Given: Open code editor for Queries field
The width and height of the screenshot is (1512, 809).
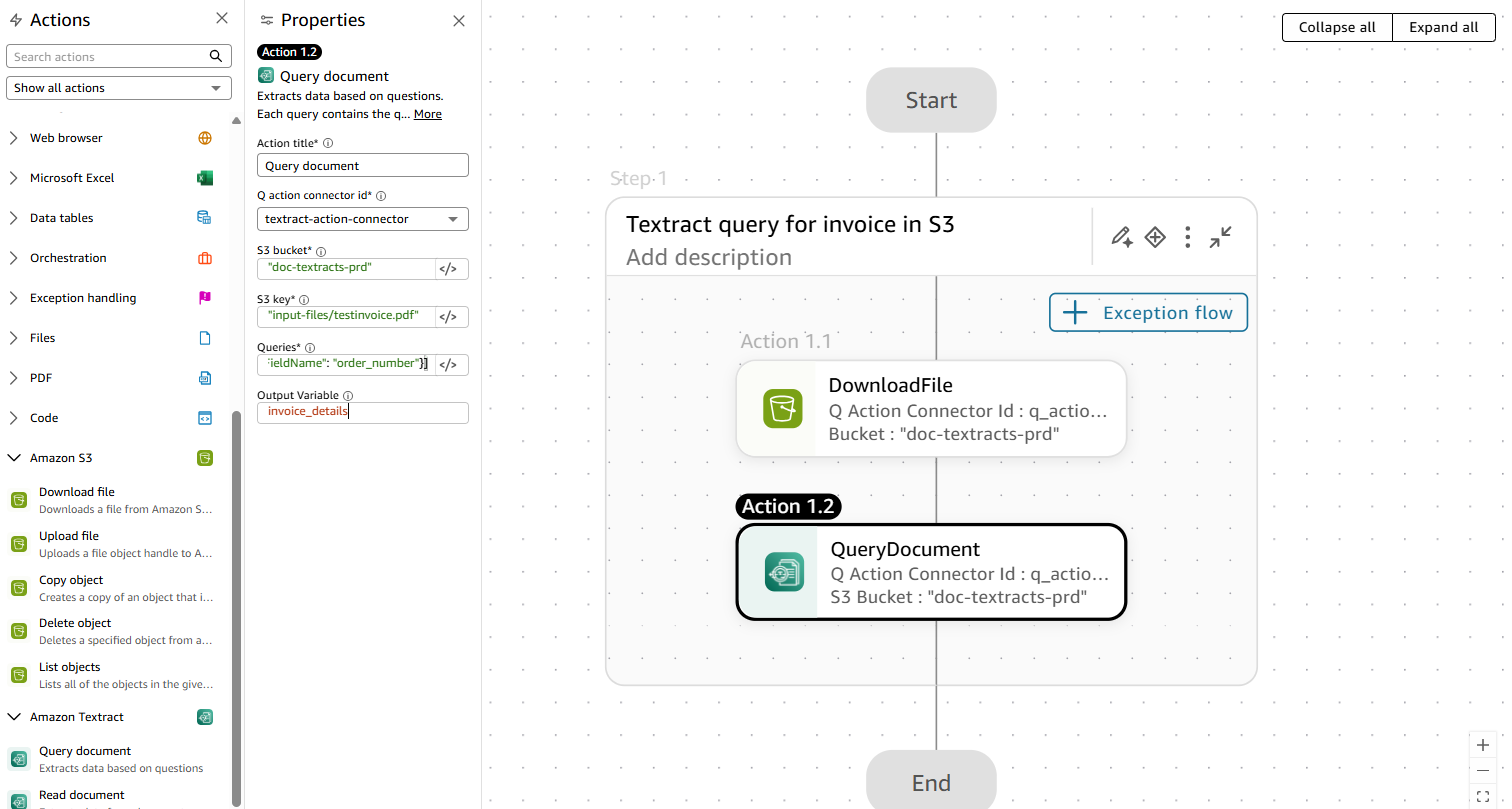Looking at the screenshot, I should [x=448, y=365].
